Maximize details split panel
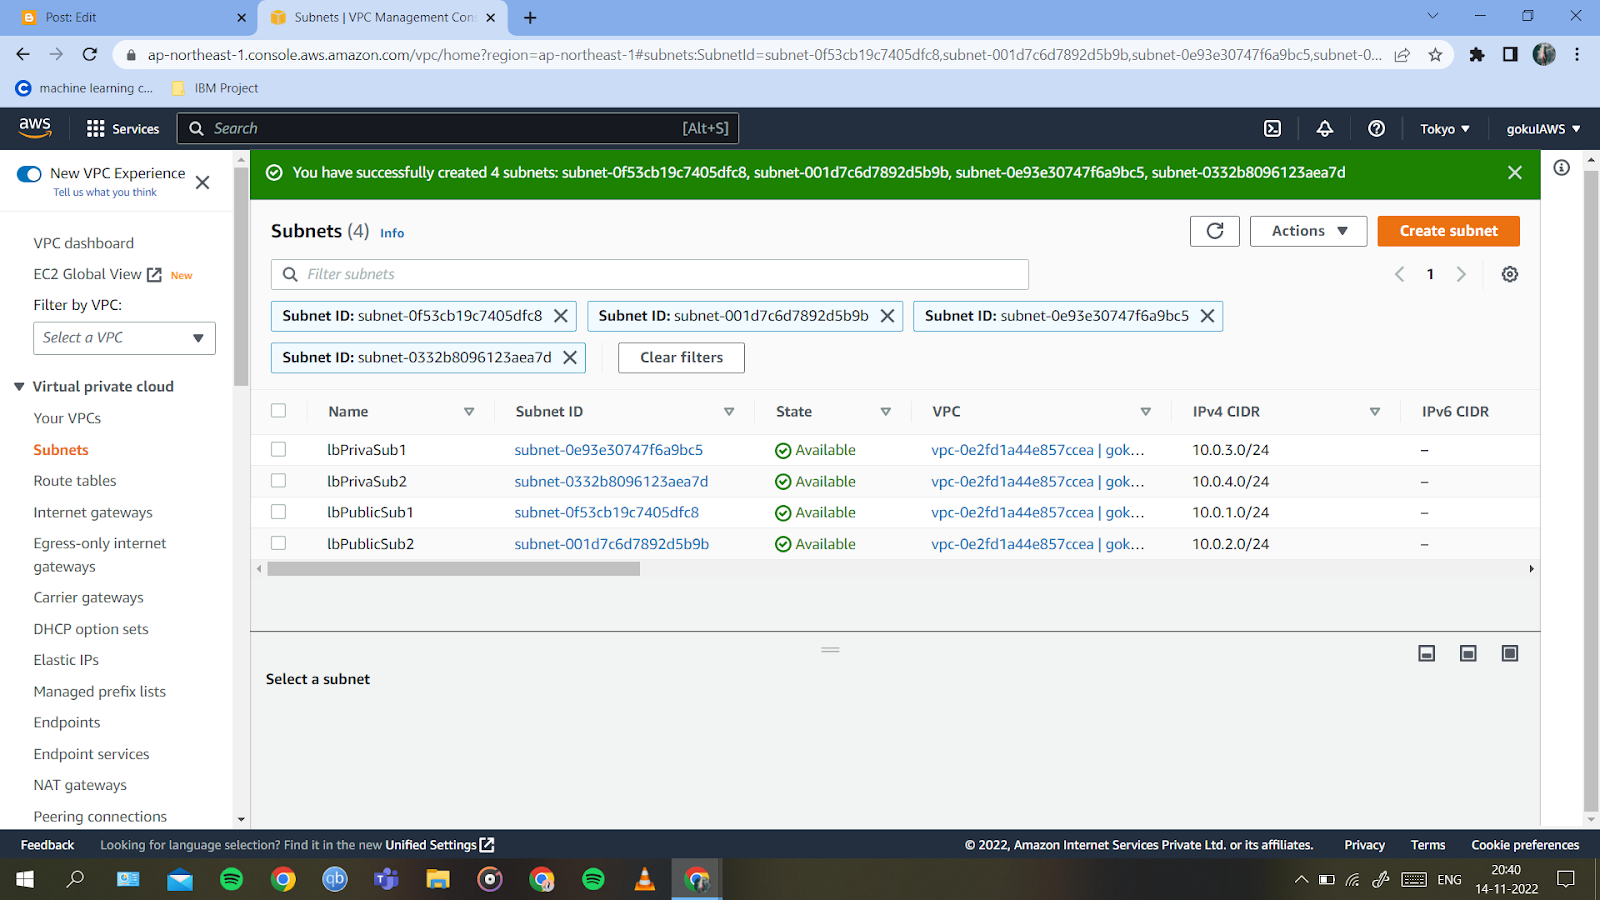 coord(1510,654)
